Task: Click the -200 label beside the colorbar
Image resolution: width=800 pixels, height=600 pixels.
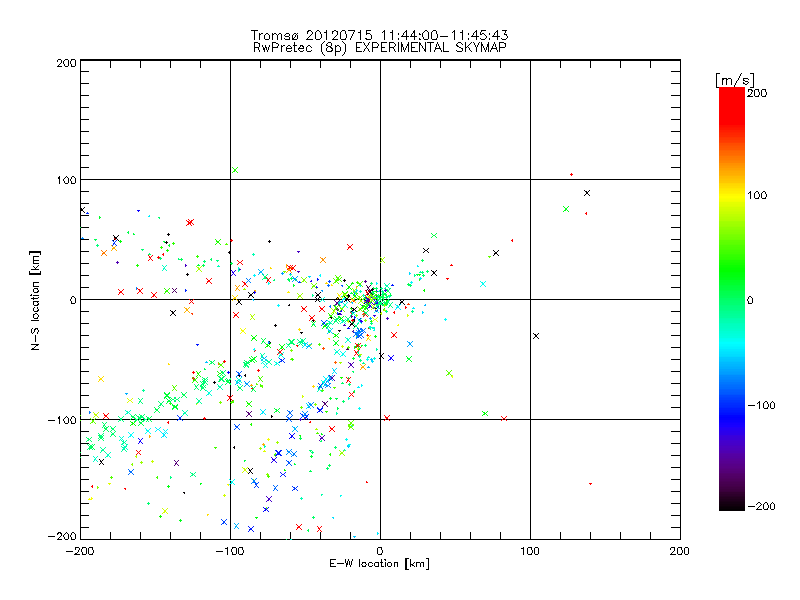Action: (x=761, y=507)
